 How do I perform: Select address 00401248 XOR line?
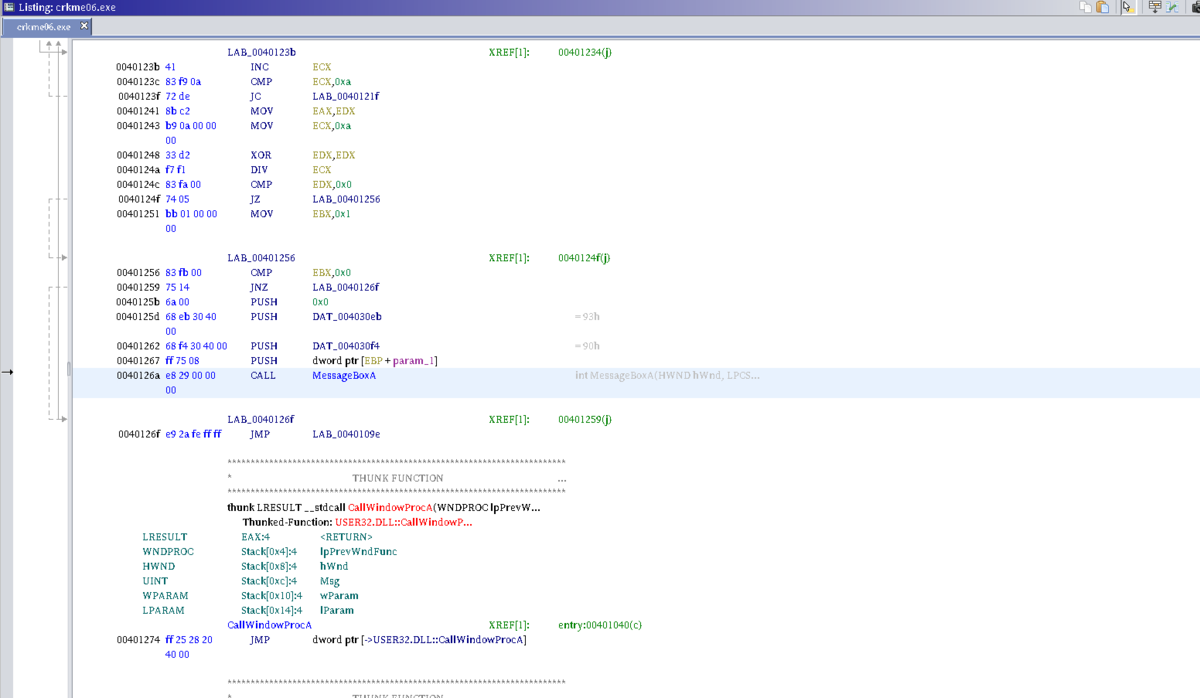pyautogui.click(x=138, y=155)
